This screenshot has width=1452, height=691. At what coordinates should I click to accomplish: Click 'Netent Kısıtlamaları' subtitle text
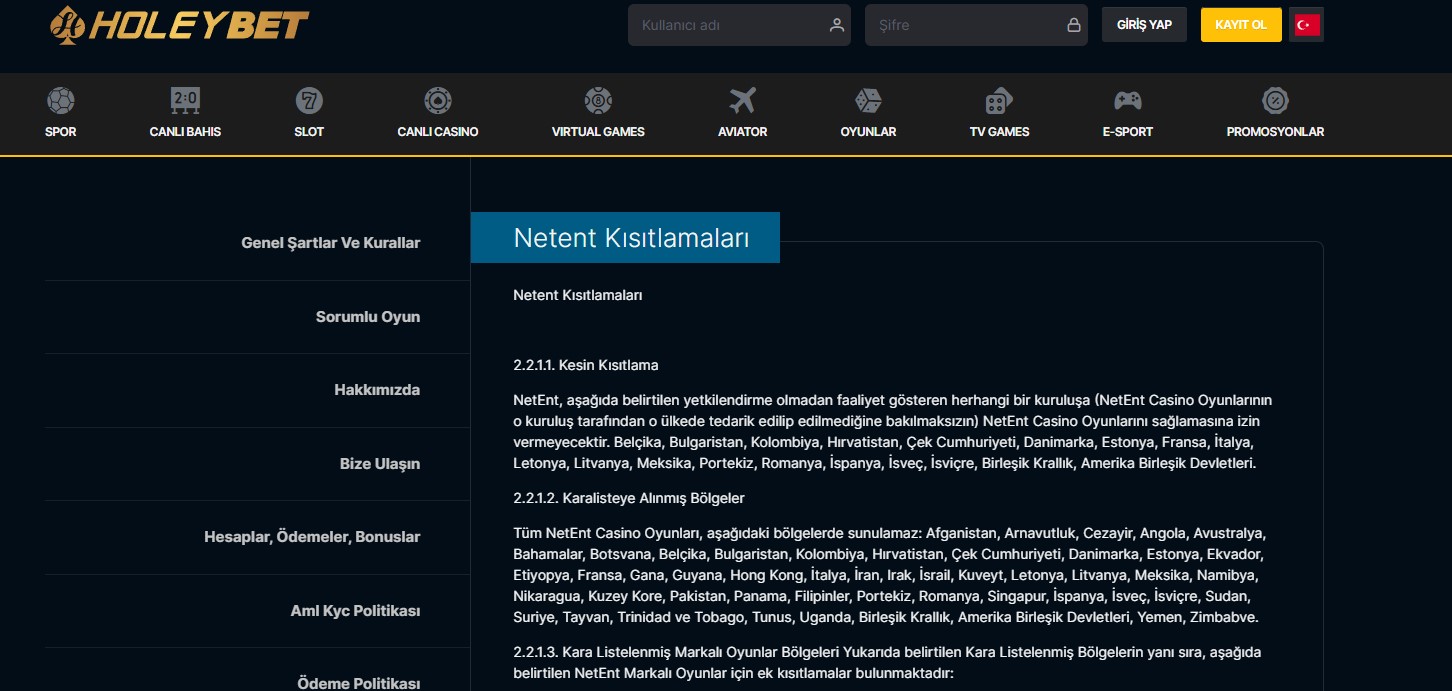(578, 296)
